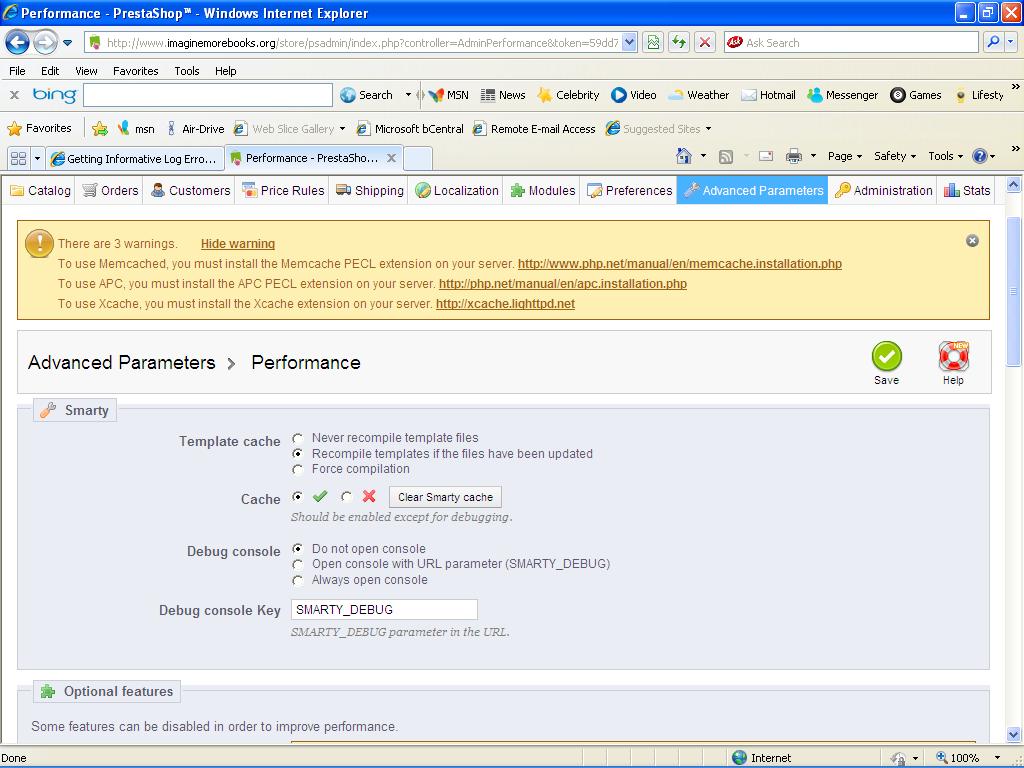1024x768 pixels.
Task: Select the Force compilation option
Action: 298,470
